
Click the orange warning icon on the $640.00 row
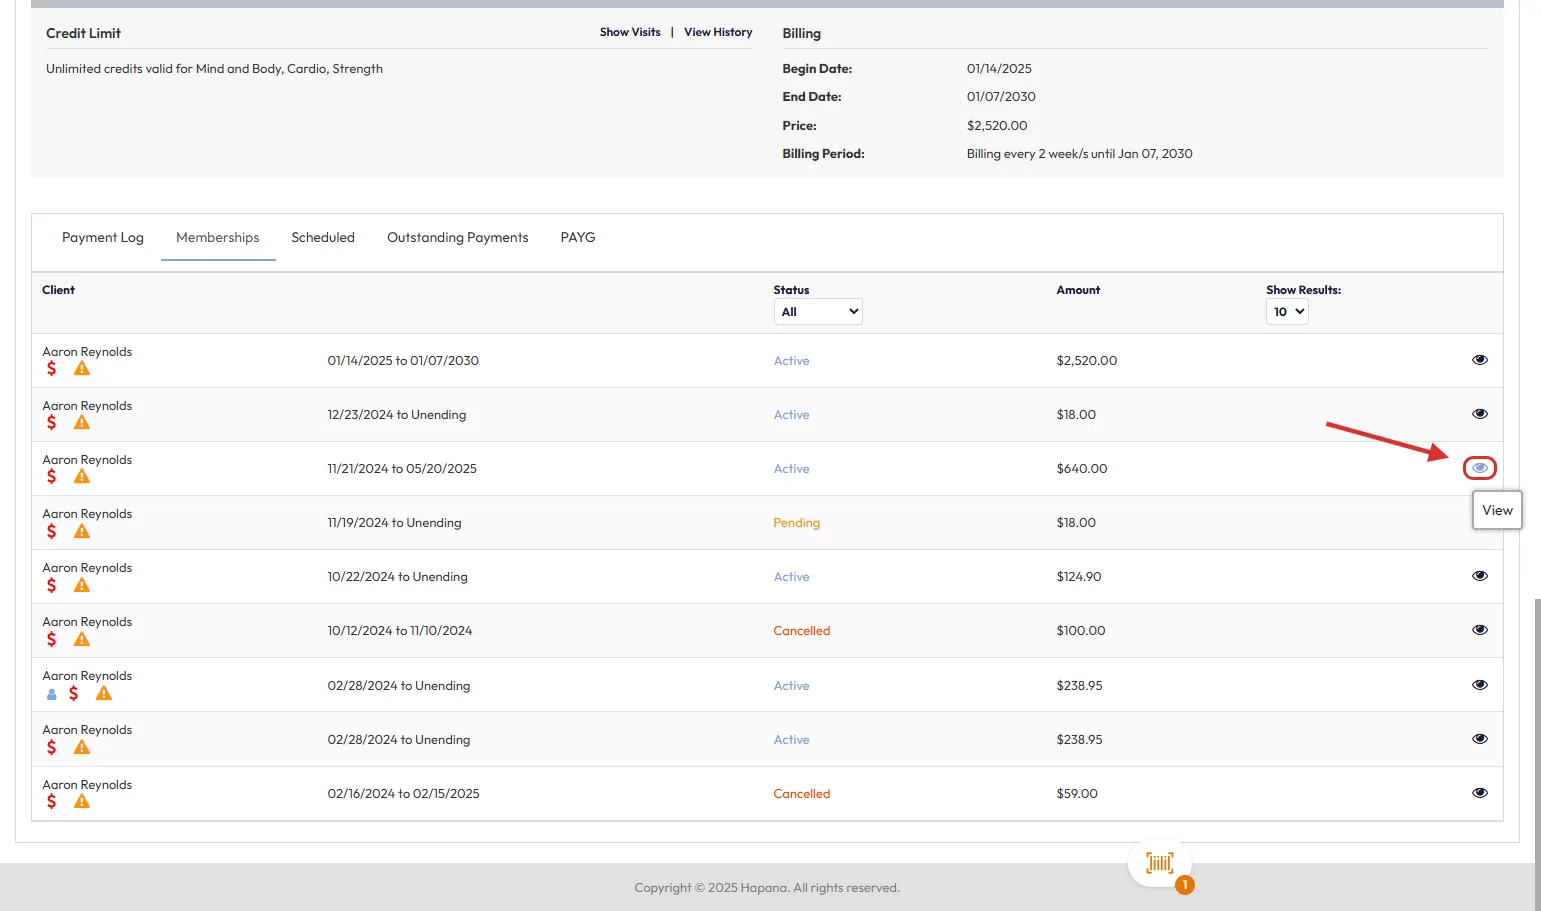(82, 477)
